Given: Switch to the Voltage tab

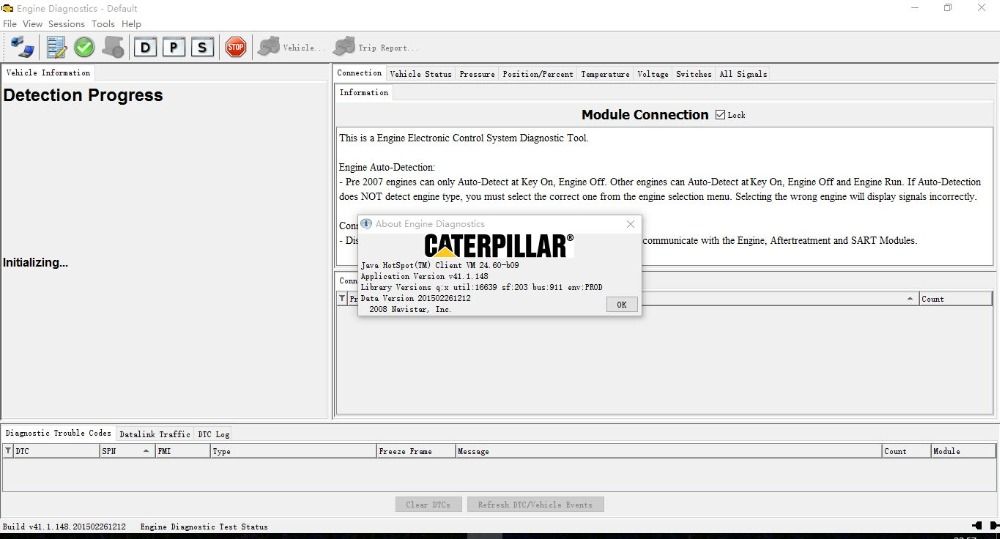Looking at the screenshot, I should [653, 74].
